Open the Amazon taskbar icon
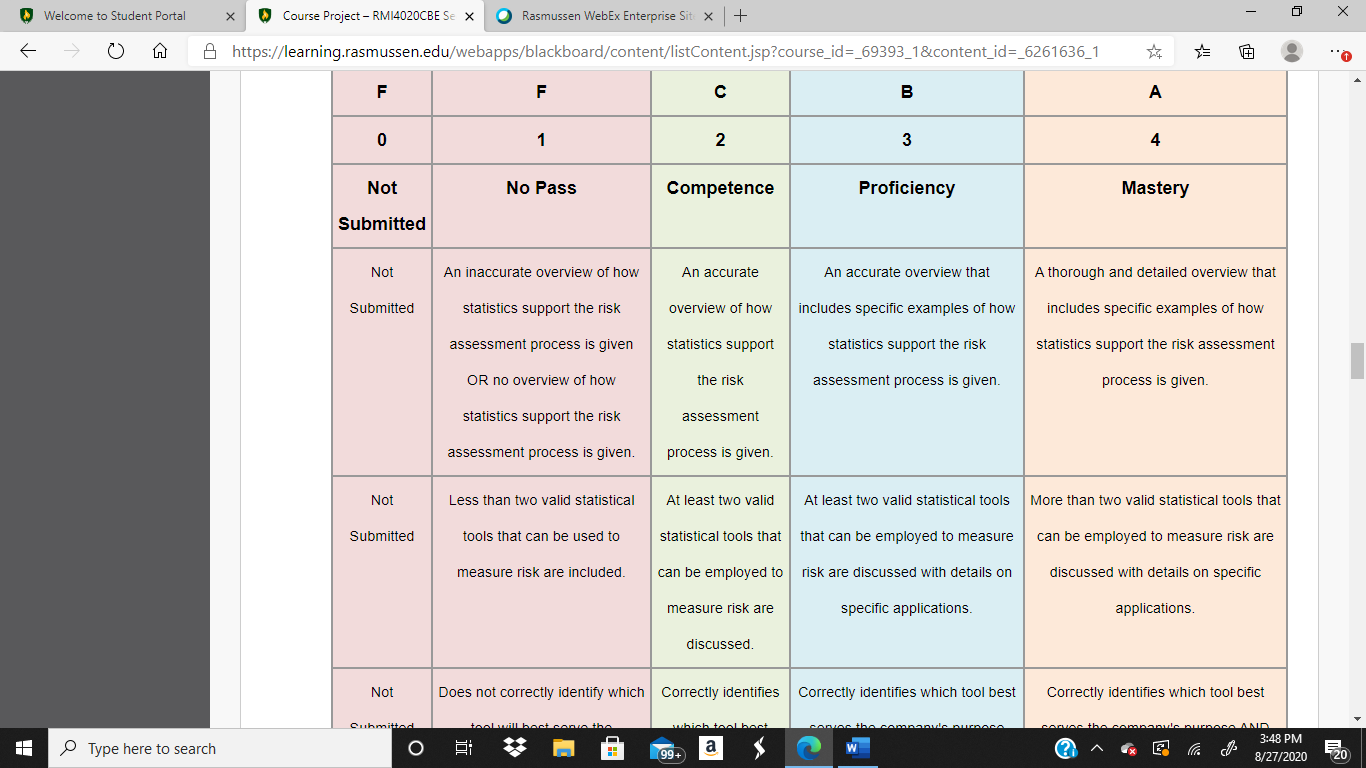 pyautogui.click(x=711, y=748)
